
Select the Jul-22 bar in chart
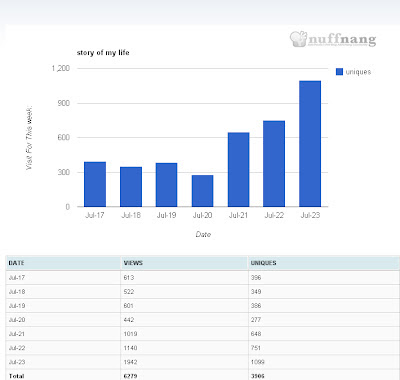274,164
